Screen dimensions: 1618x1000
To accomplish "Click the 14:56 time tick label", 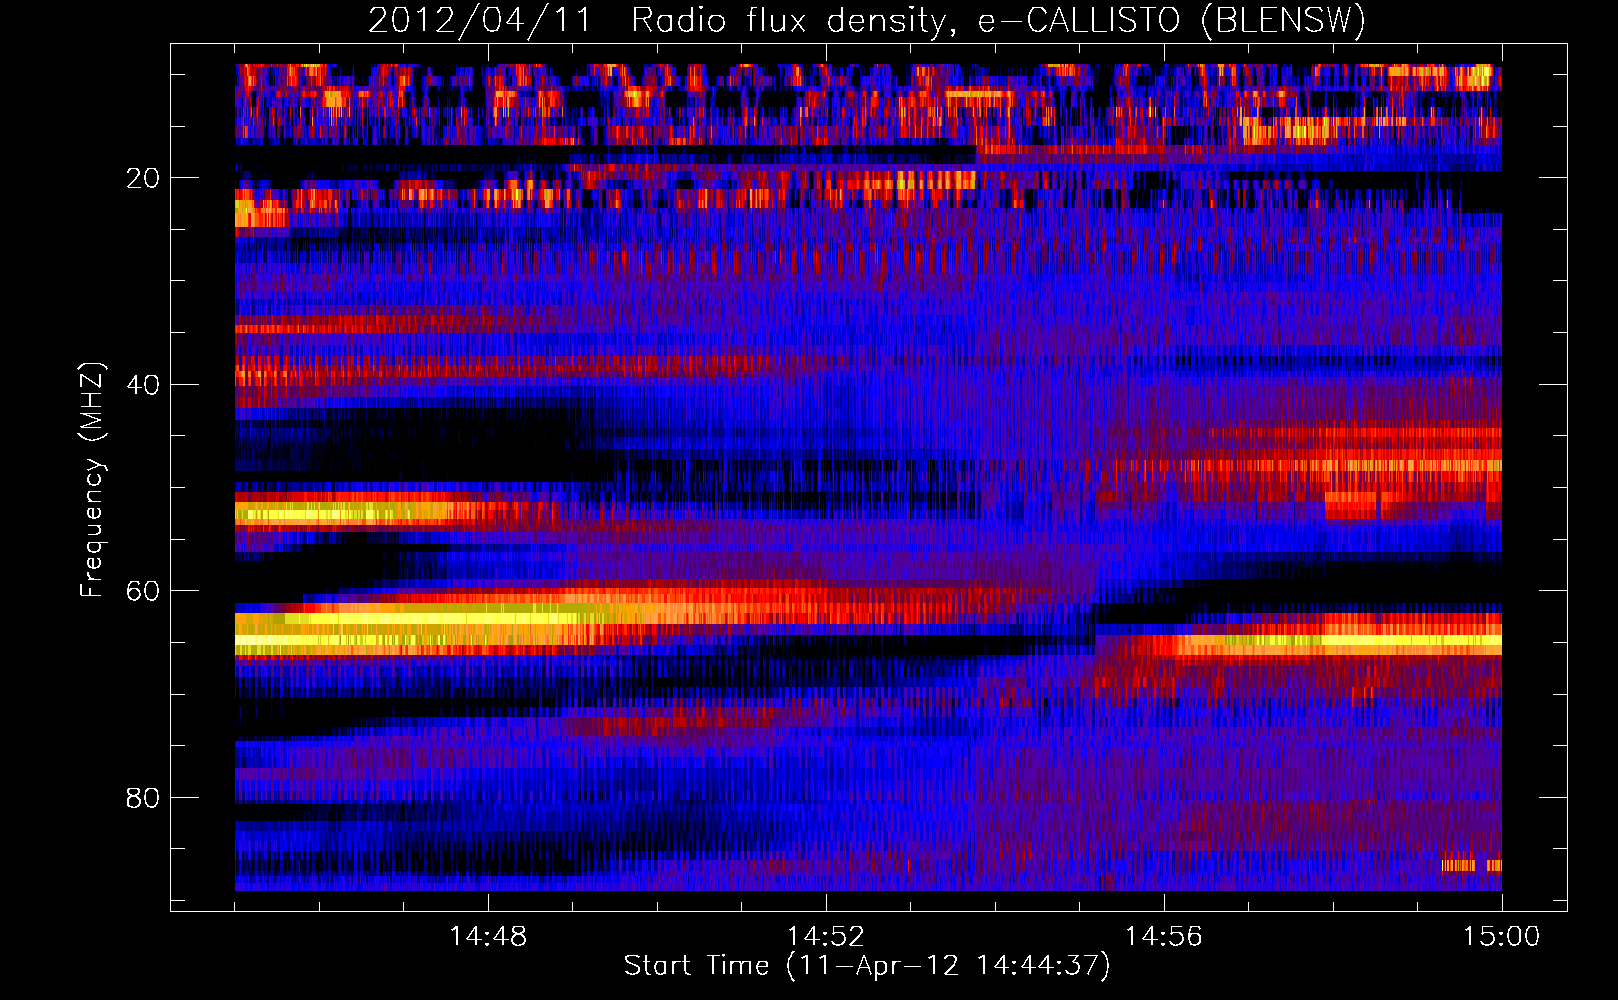I will click(1163, 937).
